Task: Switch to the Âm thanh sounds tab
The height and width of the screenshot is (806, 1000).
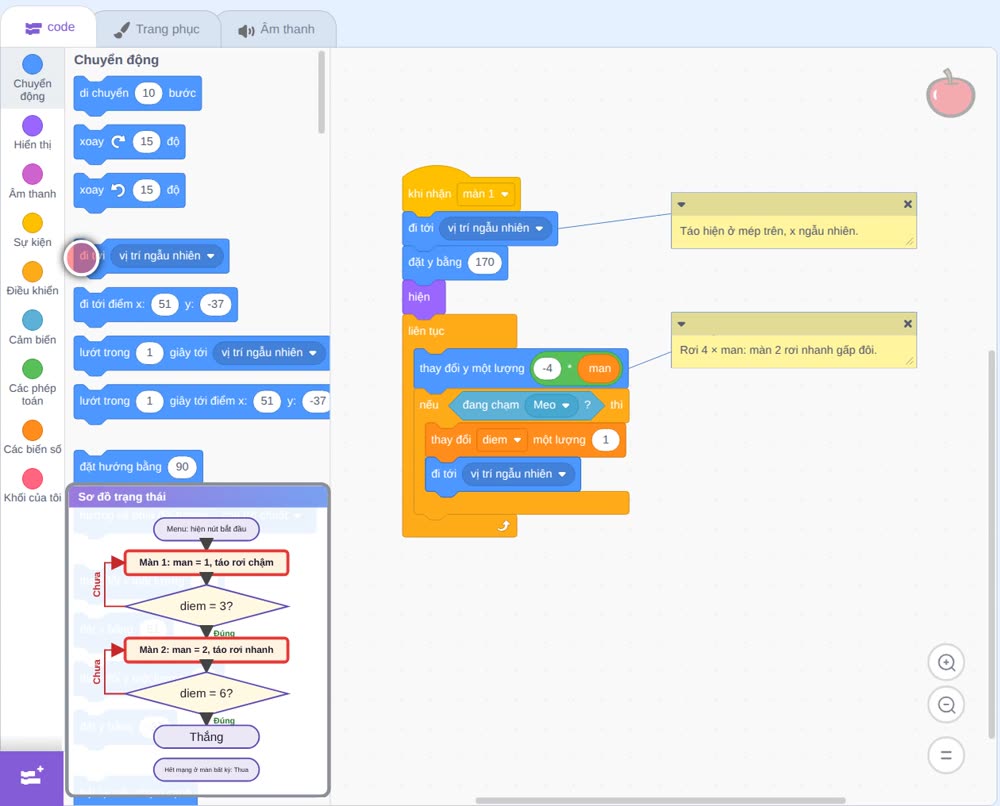Action: (x=277, y=29)
